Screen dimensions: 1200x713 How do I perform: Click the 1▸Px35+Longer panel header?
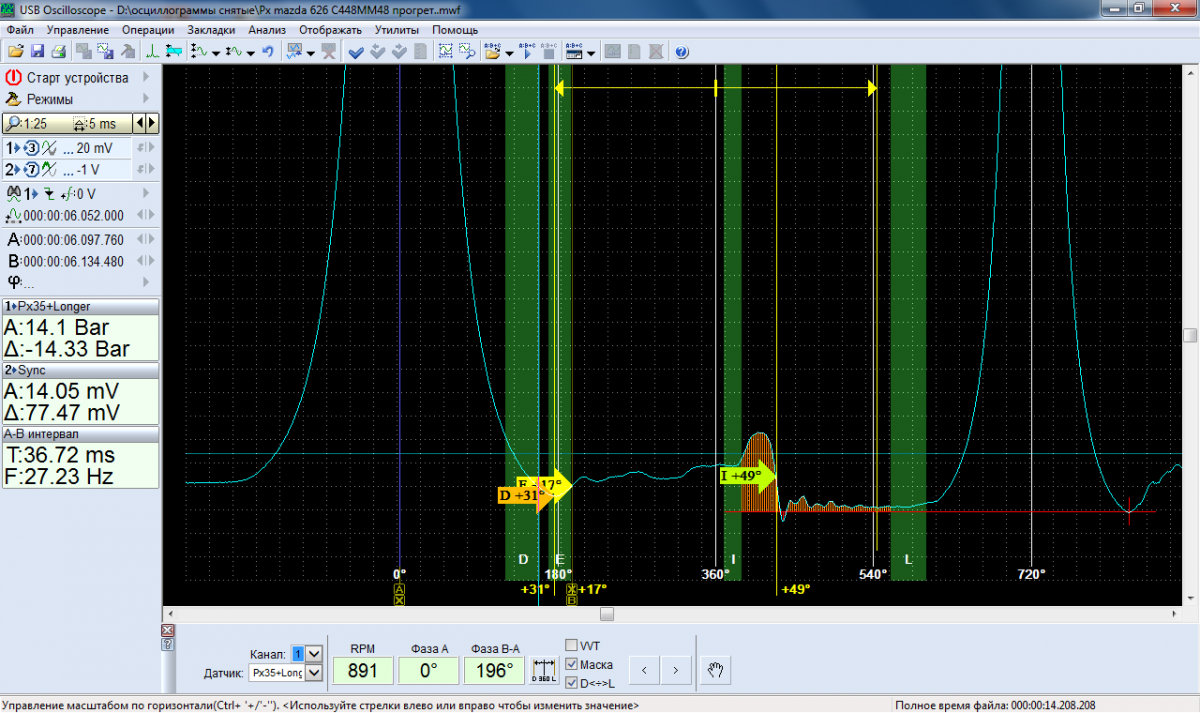tap(80, 306)
